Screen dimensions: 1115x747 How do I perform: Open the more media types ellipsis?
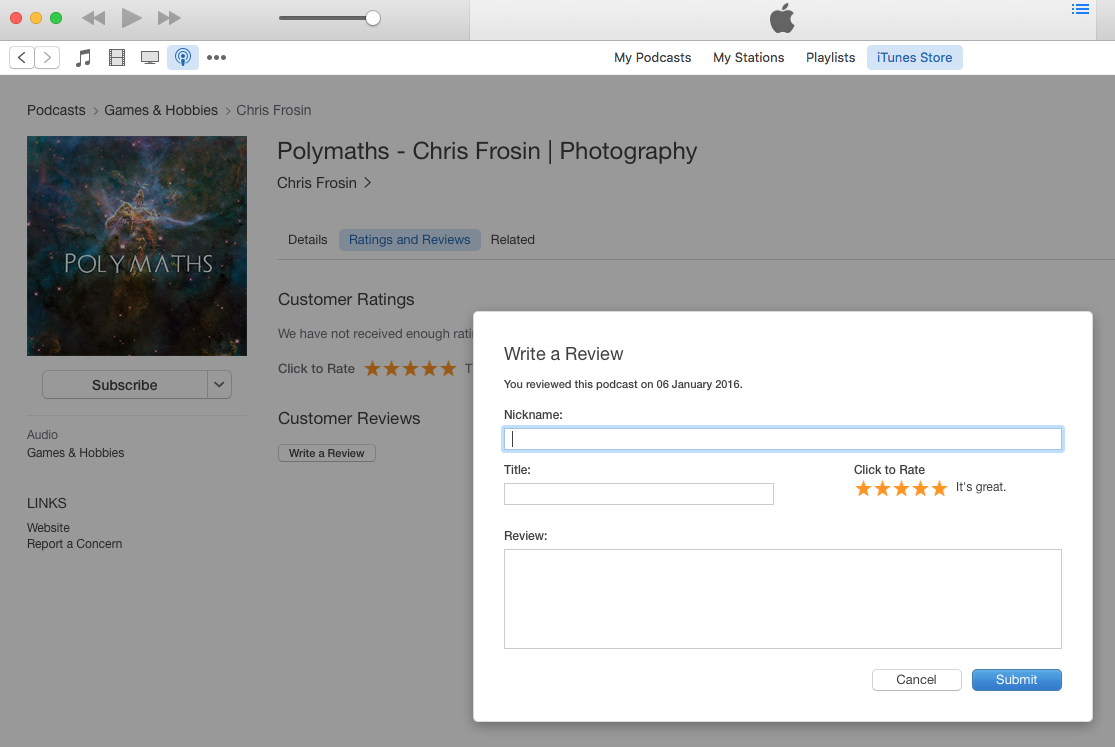[x=216, y=58]
